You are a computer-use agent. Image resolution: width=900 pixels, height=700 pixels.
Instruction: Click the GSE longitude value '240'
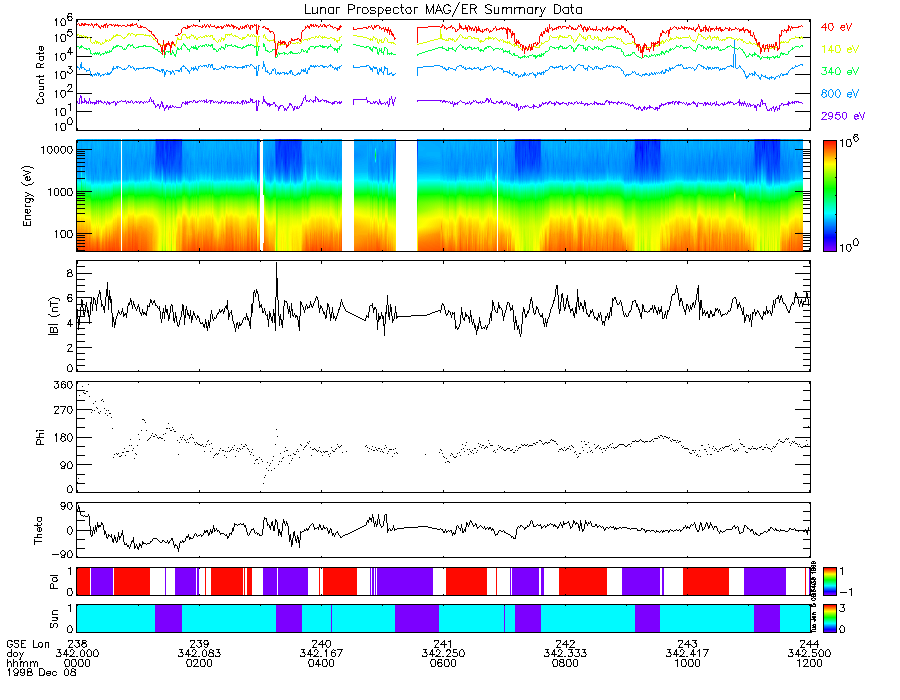click(321, 644)
